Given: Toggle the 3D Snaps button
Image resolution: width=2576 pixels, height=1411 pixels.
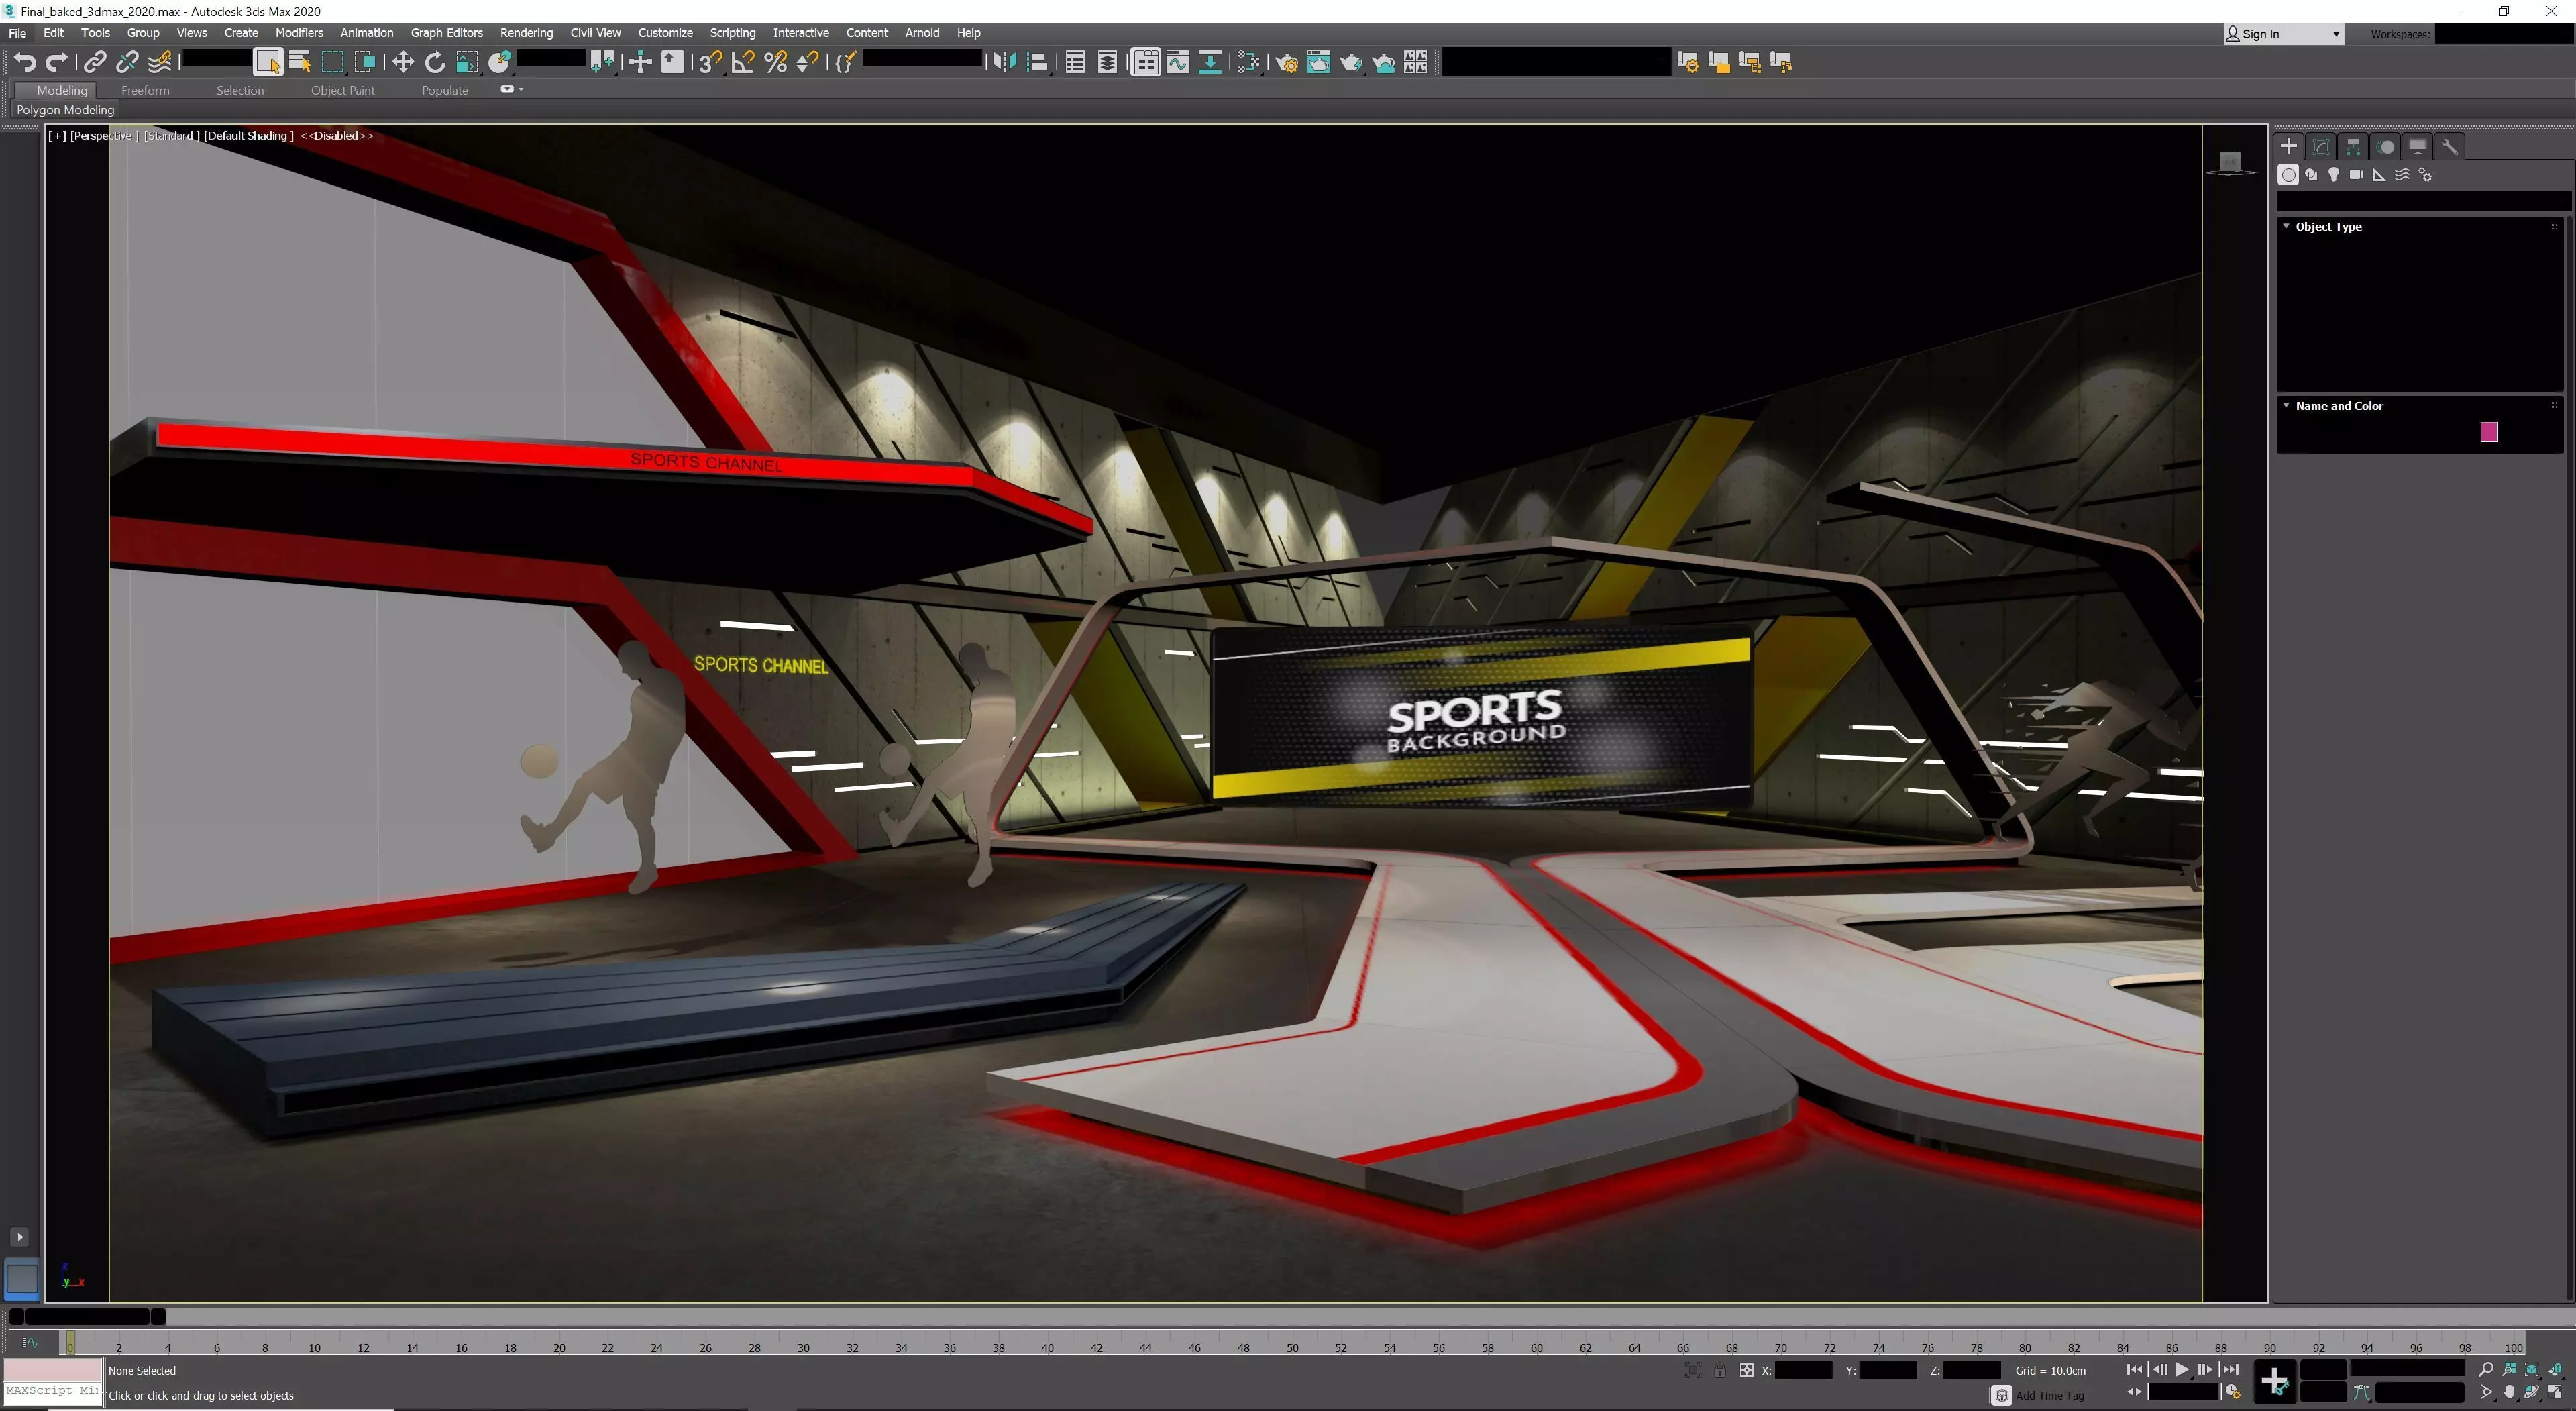Looking at the screenshot, I should click(710, 62).
